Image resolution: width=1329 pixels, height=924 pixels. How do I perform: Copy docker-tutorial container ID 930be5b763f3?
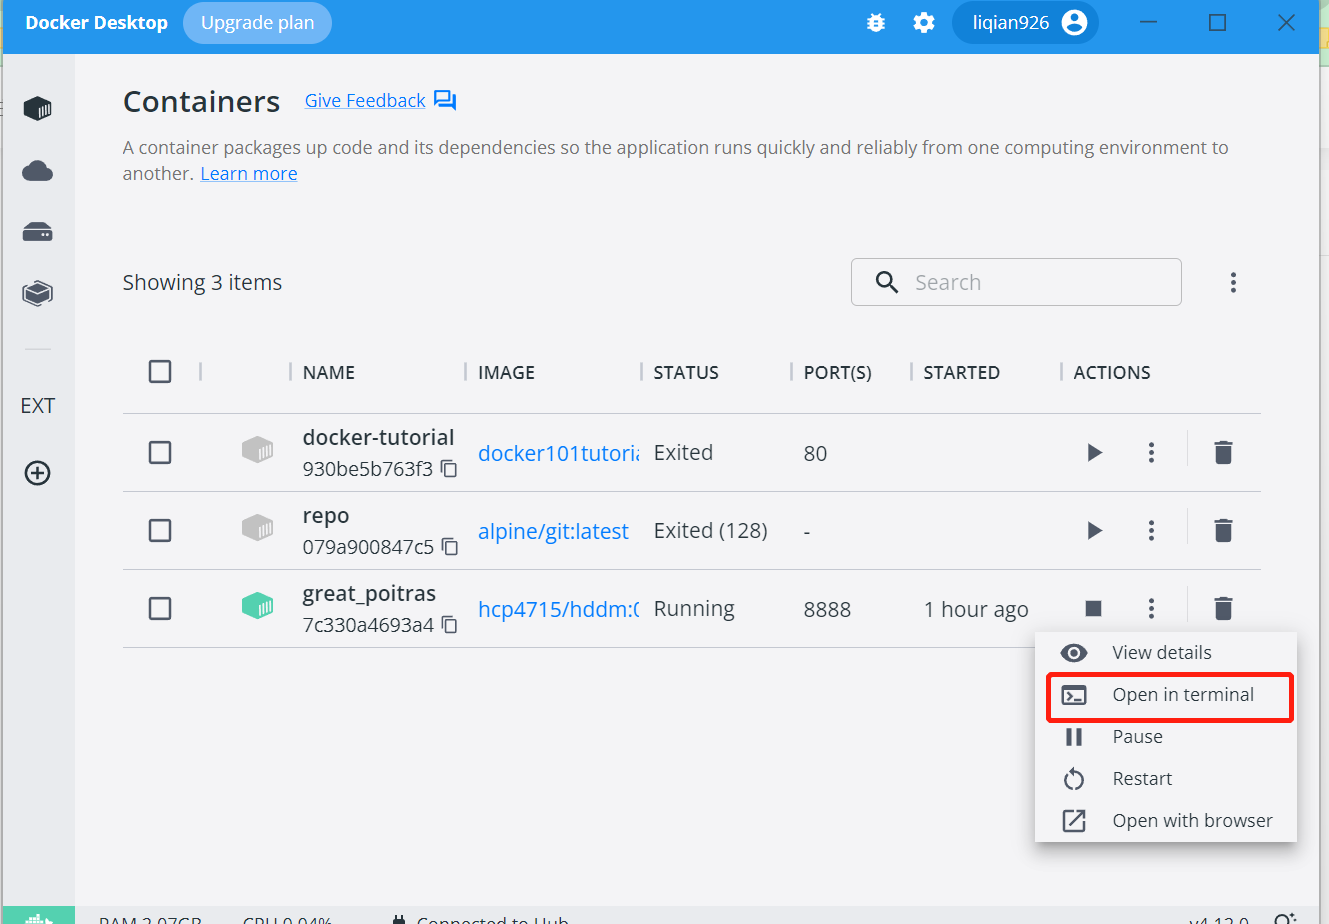(450, 469)
